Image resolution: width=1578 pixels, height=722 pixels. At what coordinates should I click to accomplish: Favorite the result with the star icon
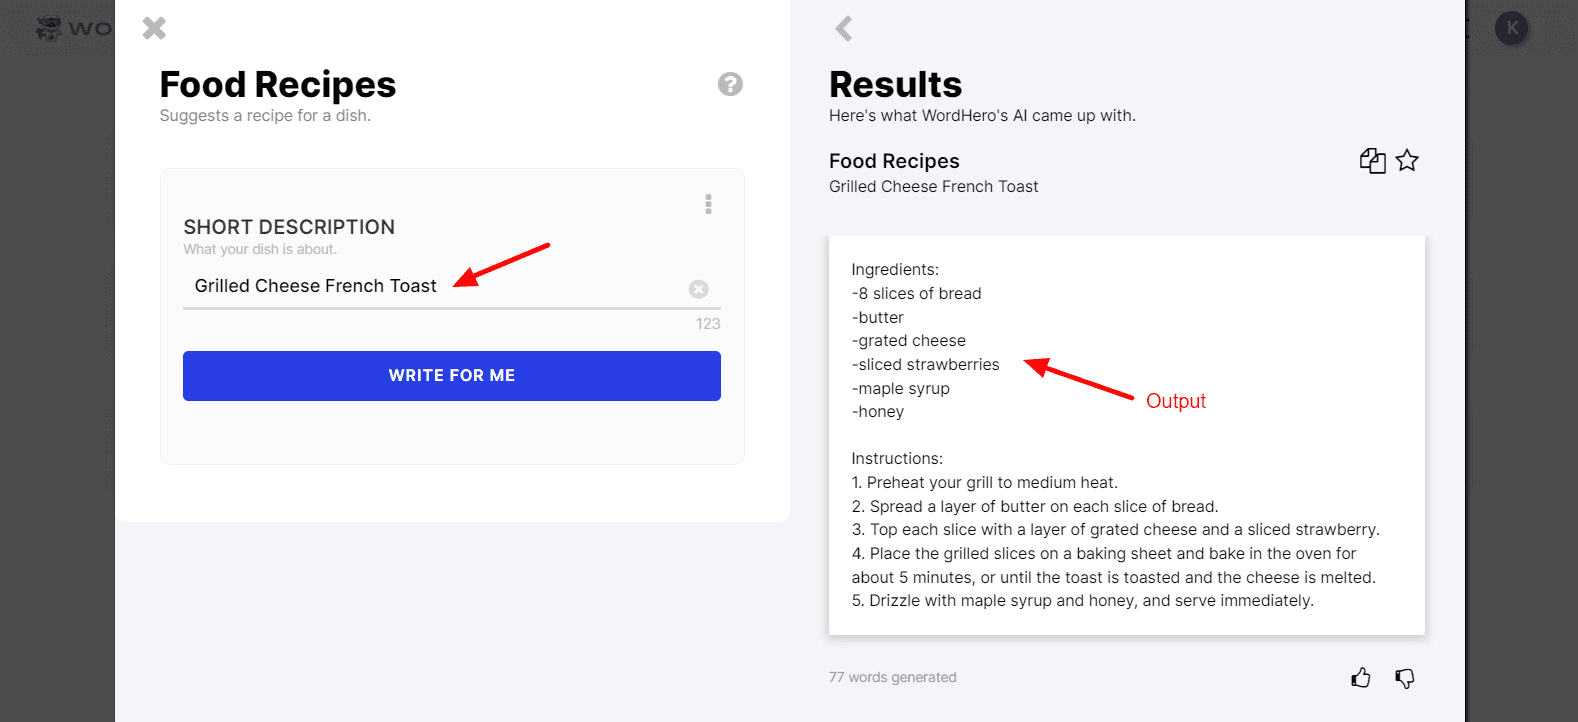click(x=1407, y=160)
